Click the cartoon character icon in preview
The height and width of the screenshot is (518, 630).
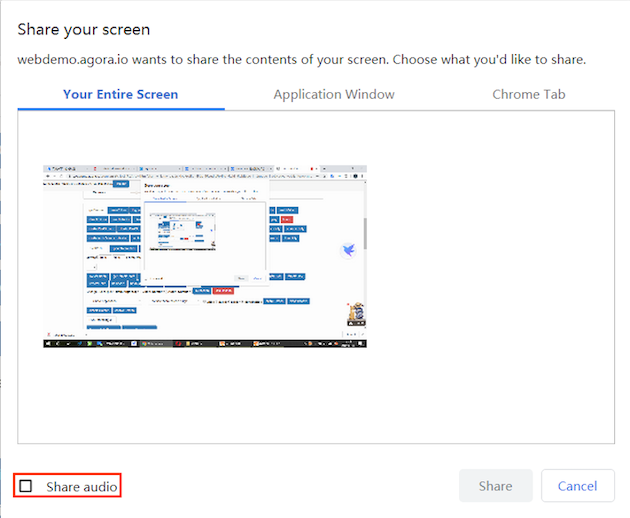pos(354,315)
